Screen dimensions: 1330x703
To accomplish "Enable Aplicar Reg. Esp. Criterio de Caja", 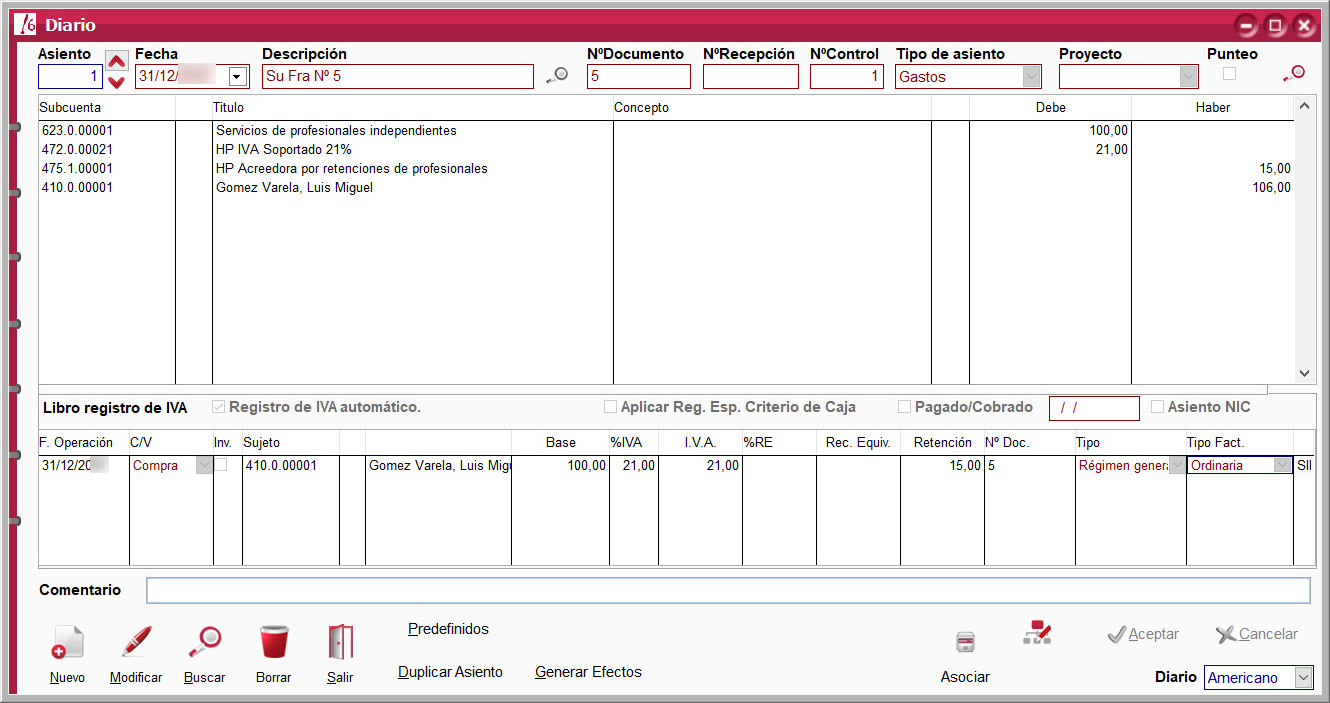I will tap(610, 407).
